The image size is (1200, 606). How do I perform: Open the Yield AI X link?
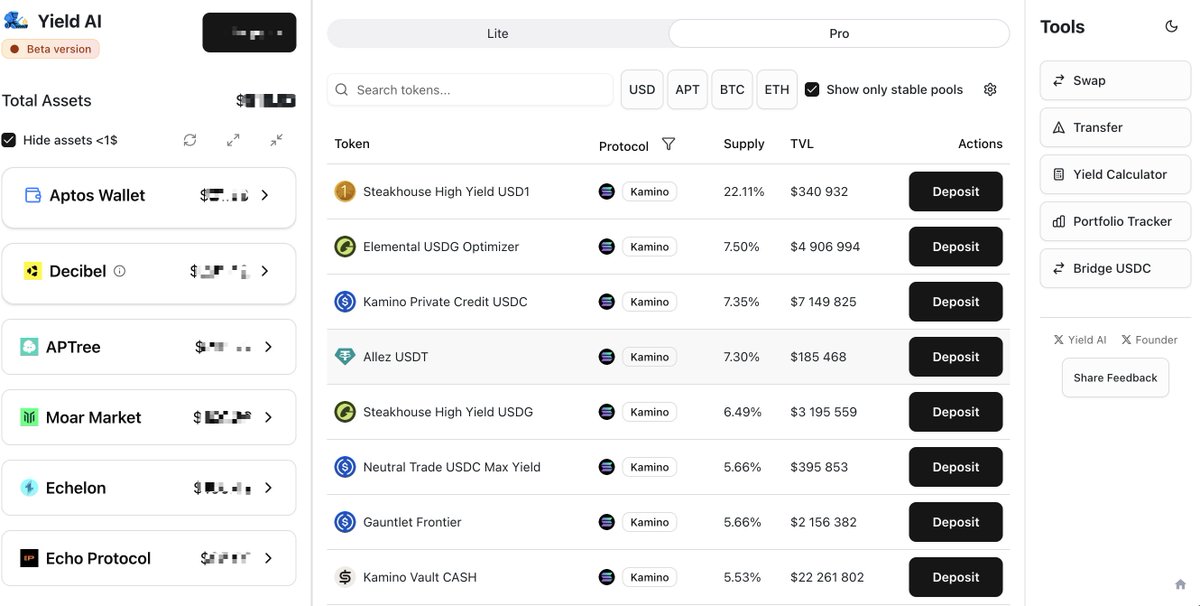[x=1080, y=340]
